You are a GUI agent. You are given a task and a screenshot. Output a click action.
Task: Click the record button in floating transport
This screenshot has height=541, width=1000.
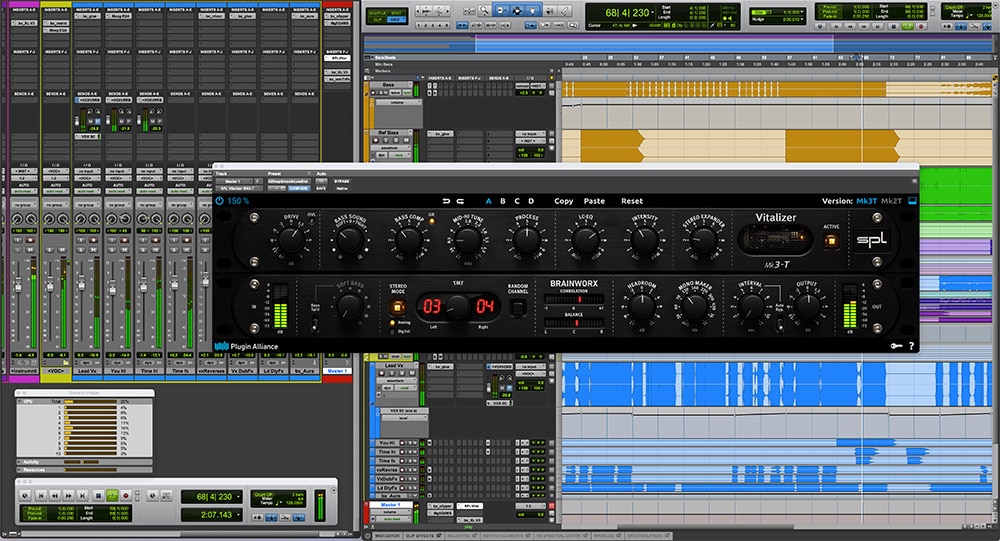(126, 496)
